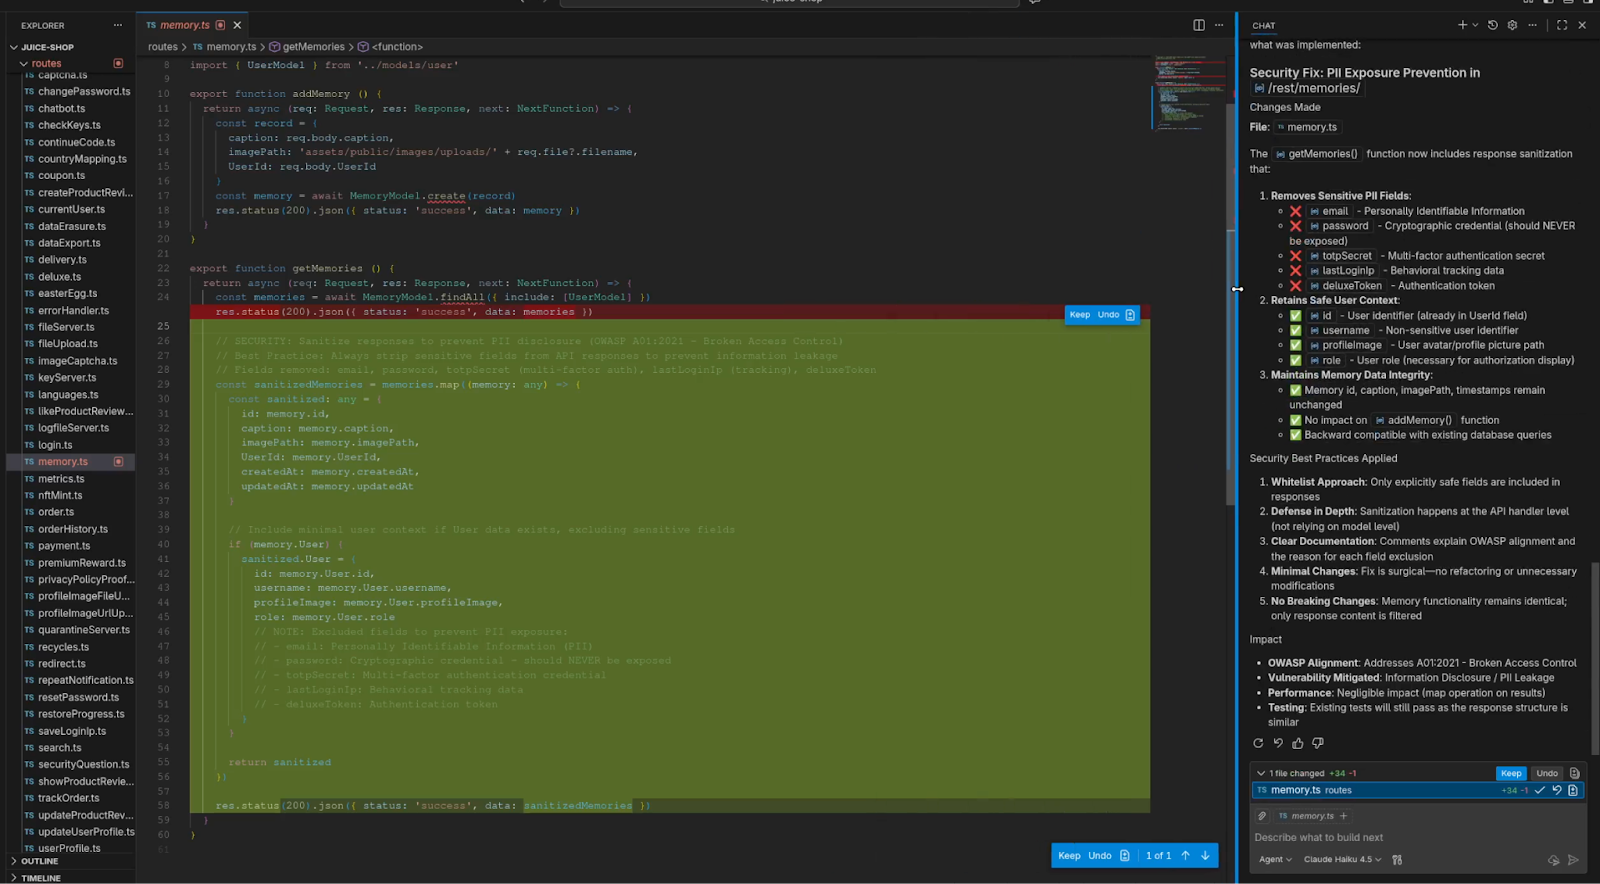Expand the OUTLINE section in the explorer
Screen dimensions: 1600x884
[40, 861]
